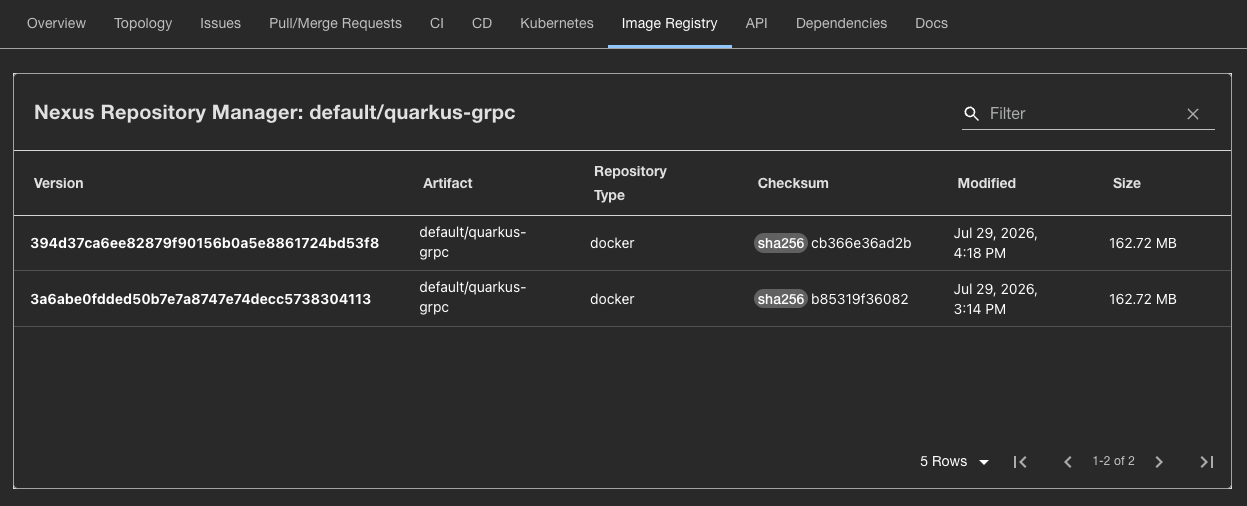This screenshot has height=506, width=1247.
Task: Go to previous page arrow
Action: (x=1067, y=462)
